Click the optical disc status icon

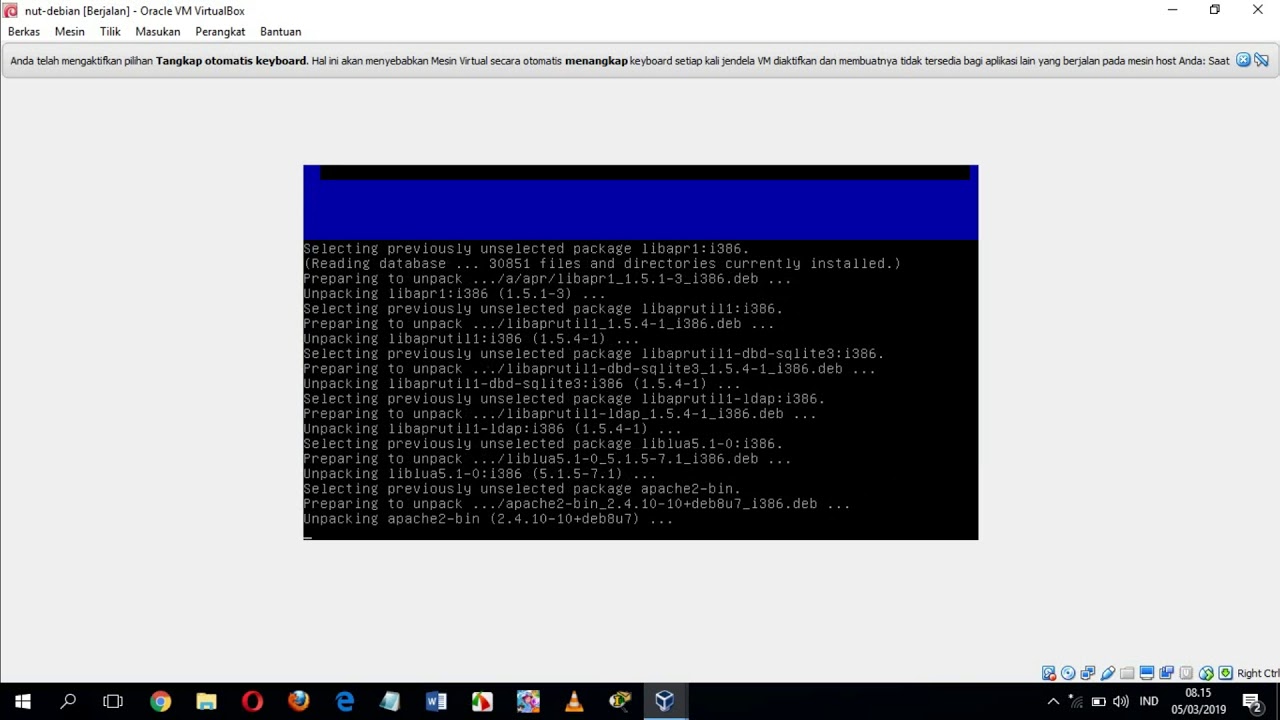pos(1068,673)
